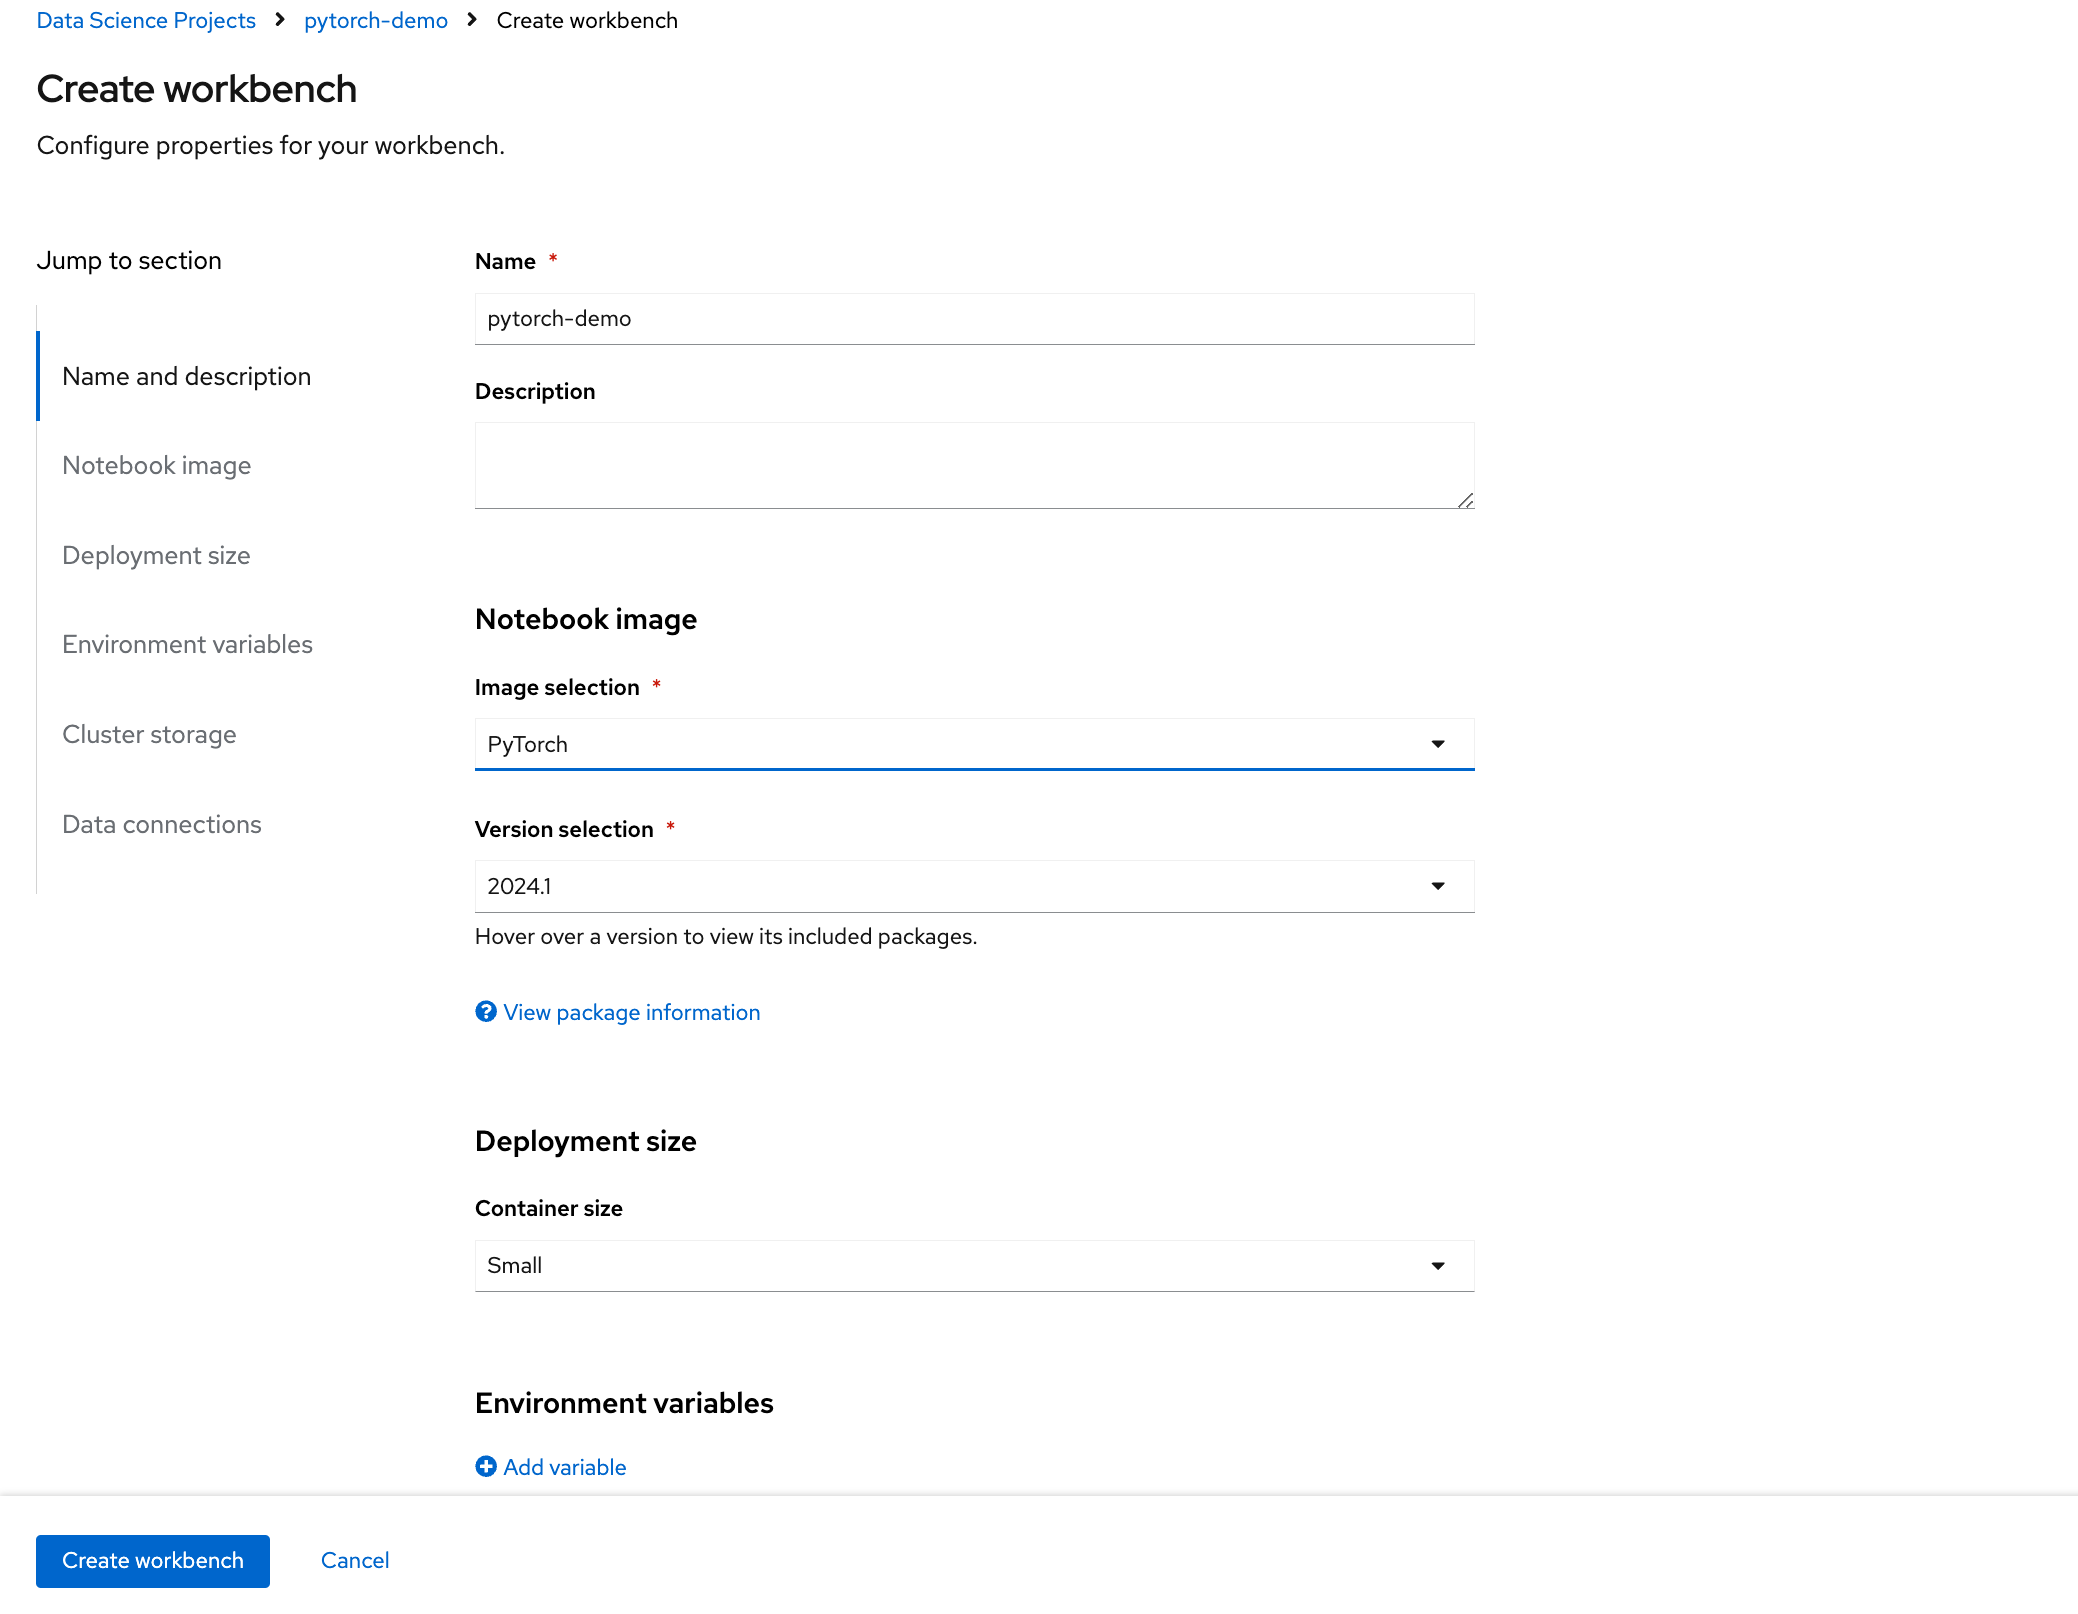
Task: Jump to Cluster storage section
Action: pyautogui.click(x=149, y=734)
